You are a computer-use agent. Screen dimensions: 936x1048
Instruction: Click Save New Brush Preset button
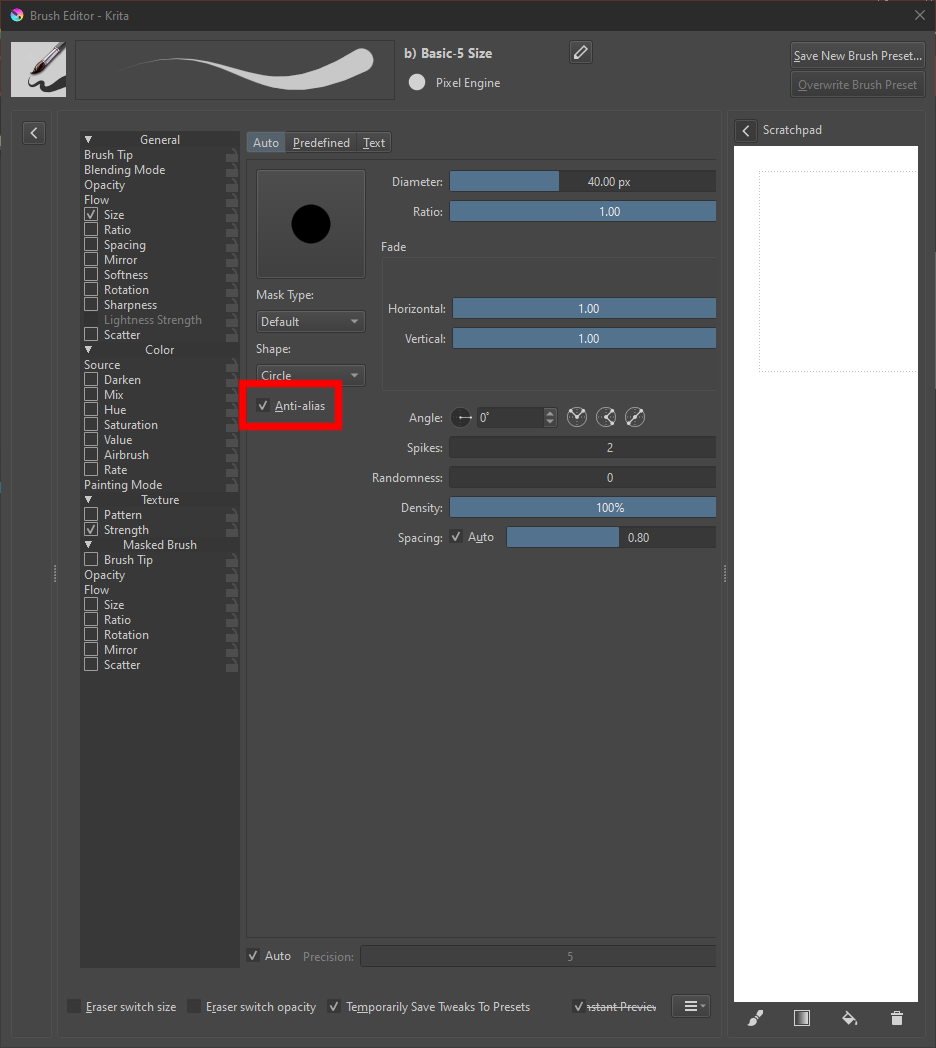(x=857, y=55)
